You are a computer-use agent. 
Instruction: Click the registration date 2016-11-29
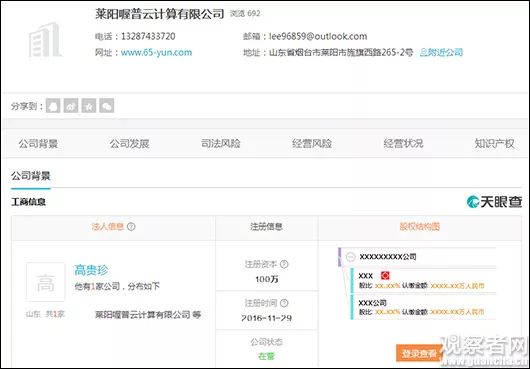tap(267, 318)
